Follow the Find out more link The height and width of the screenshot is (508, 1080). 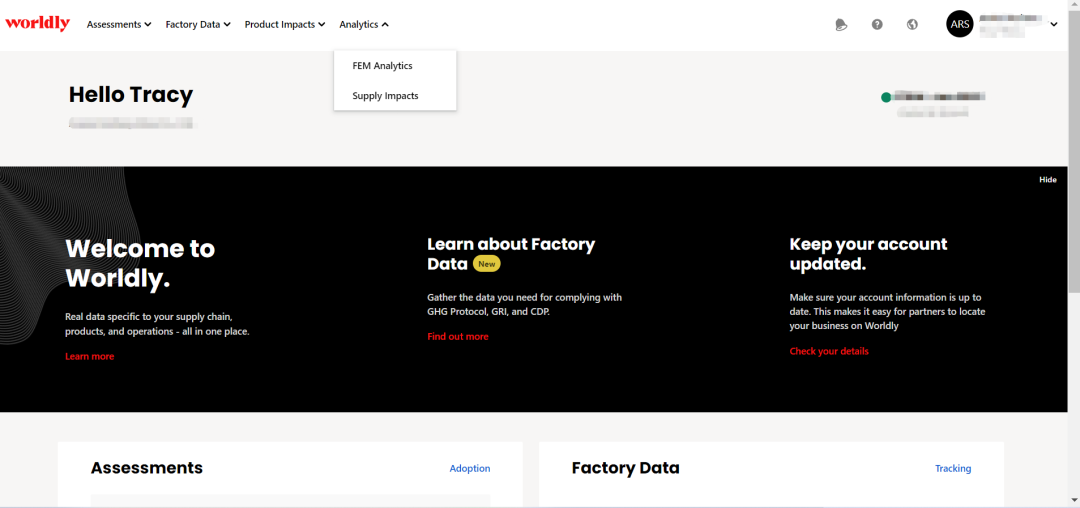[x=457, y=337]
